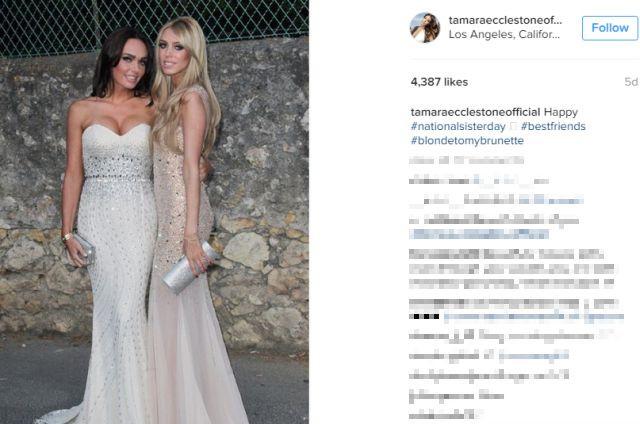Open the #blondetomybrunette hashtag
The width and height of the screenshot is (640, 424).
pyautogui.click(x=467, y=141)
